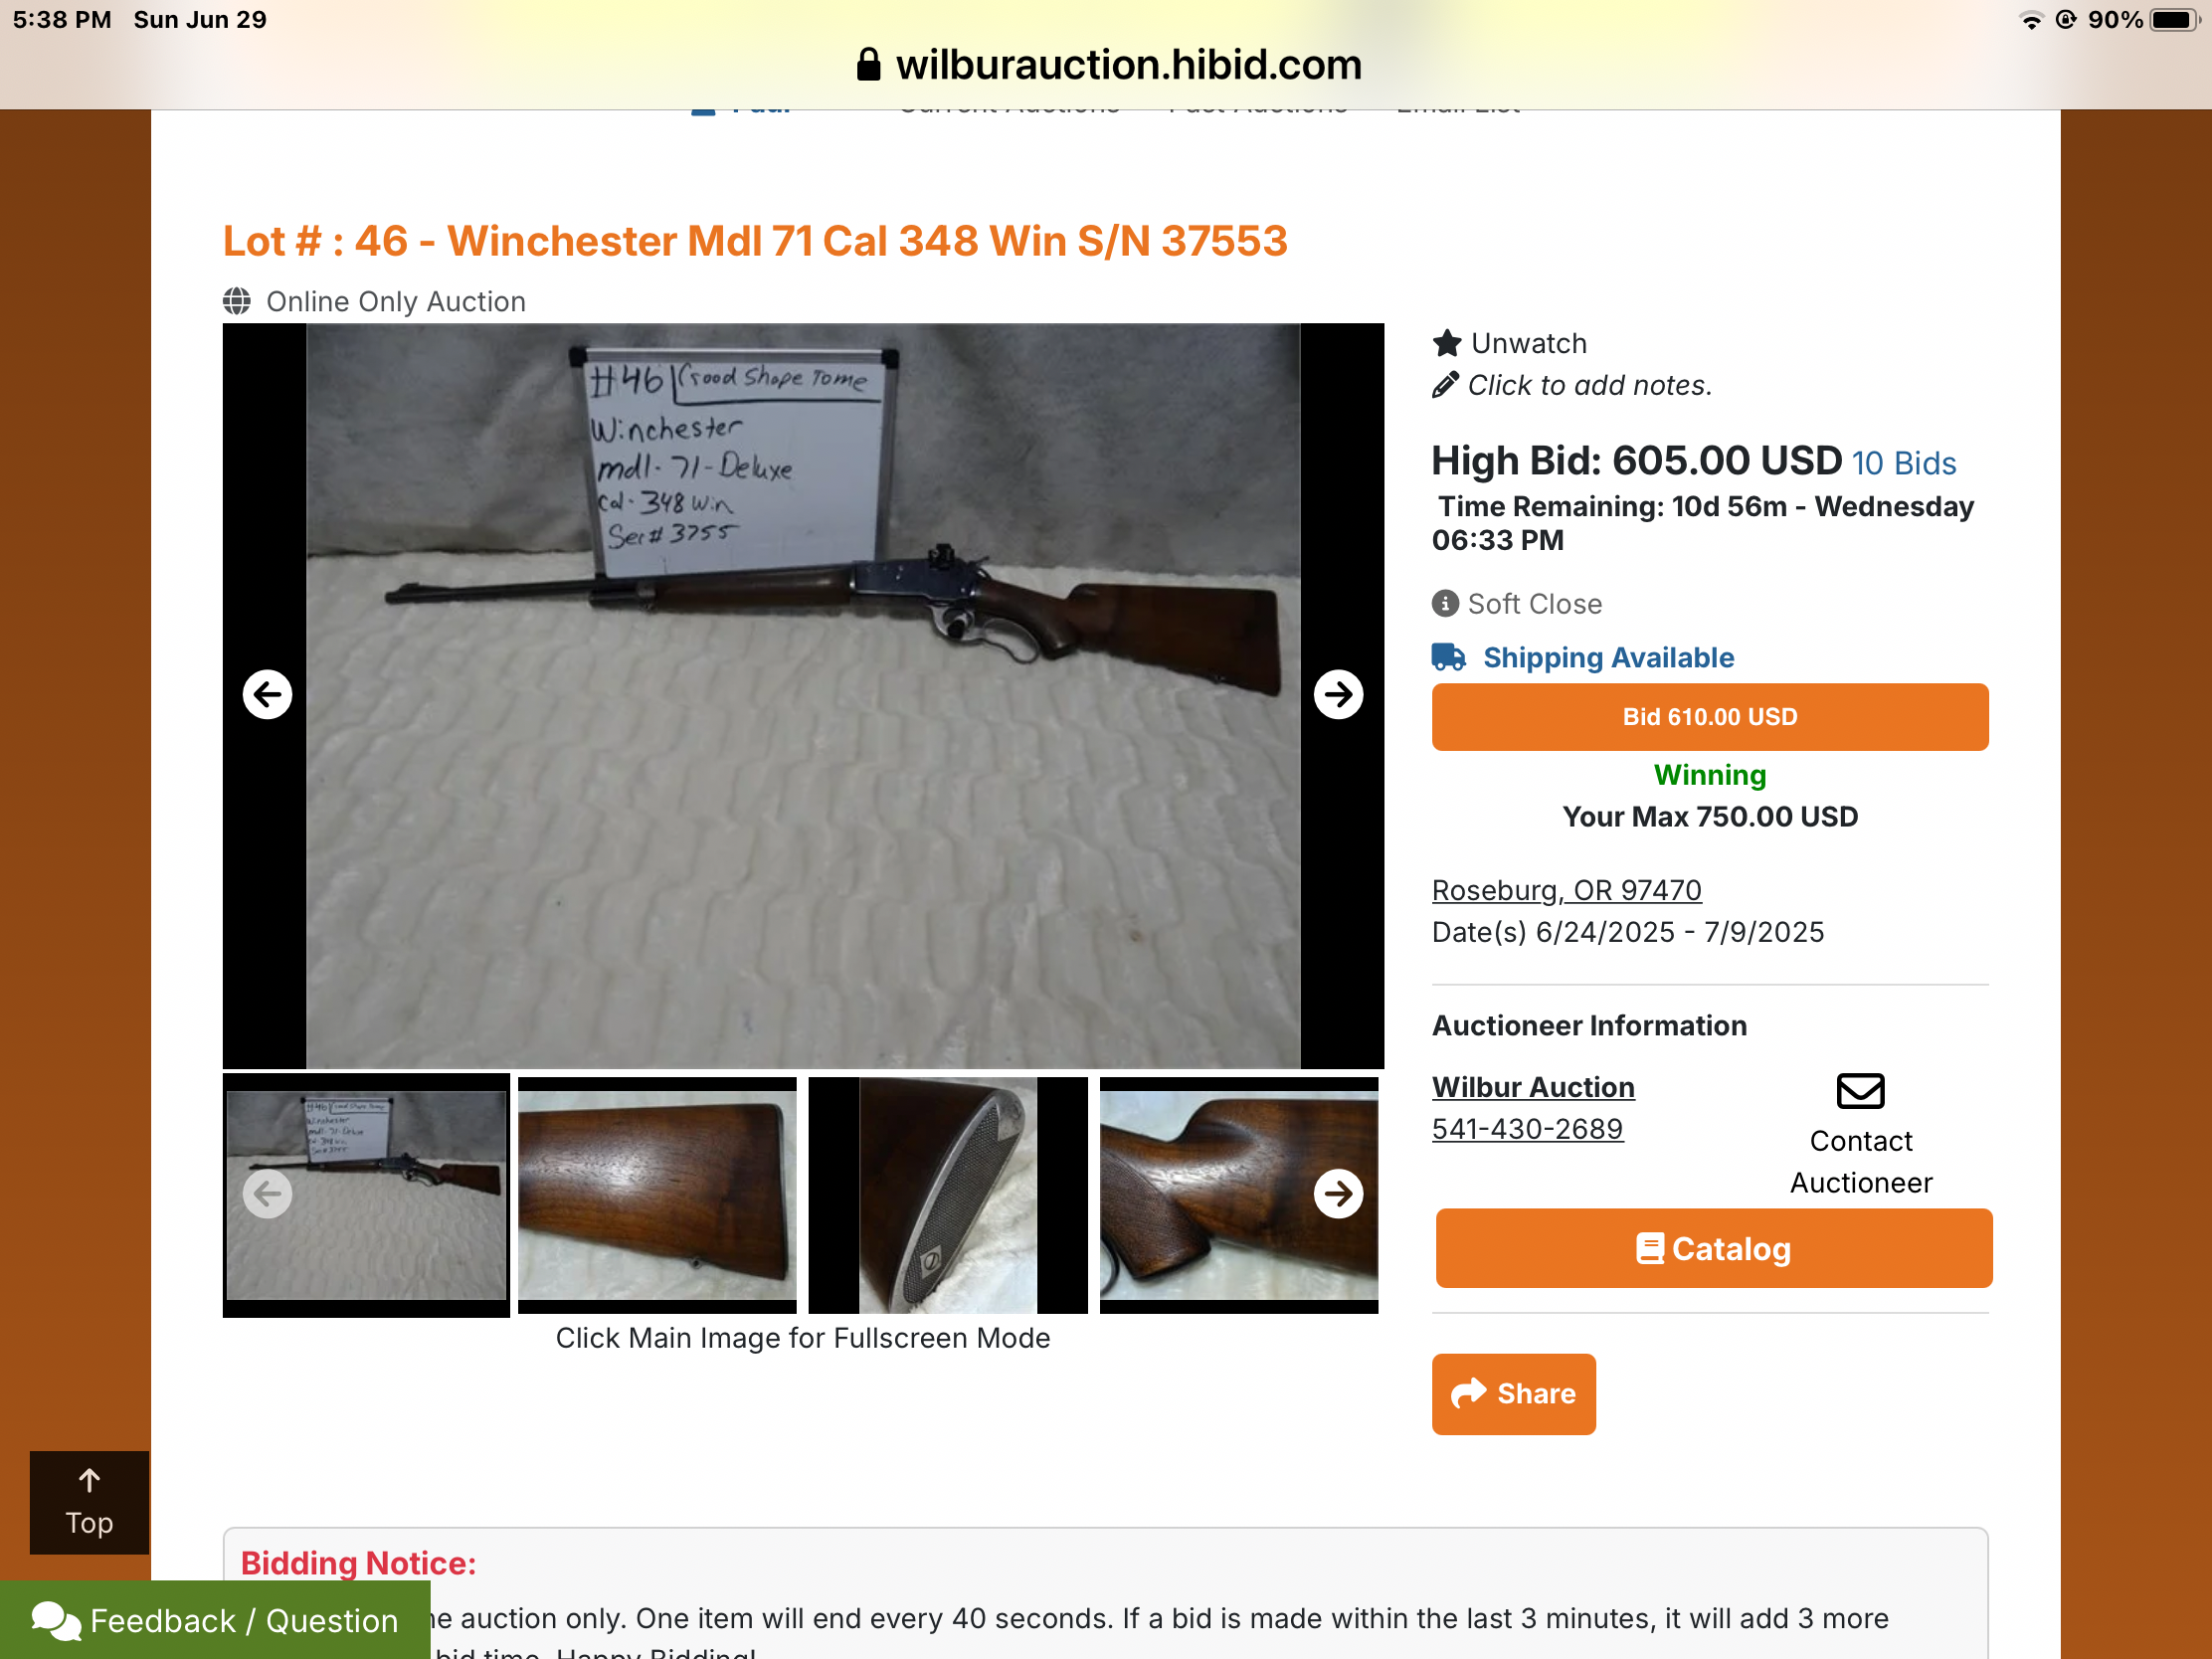Advance thumbnail strip with right arrow
The height and width of the screenshot is (1659, 2212).
pyautogui.click(x=1338, y=1193)
